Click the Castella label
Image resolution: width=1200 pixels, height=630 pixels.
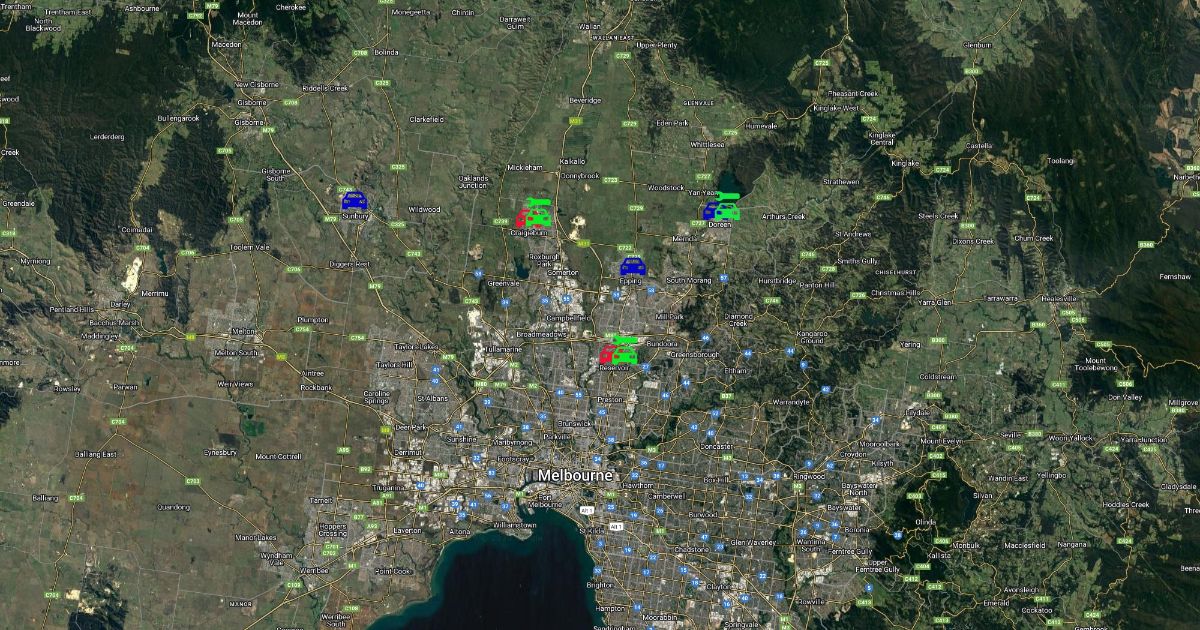979,146
